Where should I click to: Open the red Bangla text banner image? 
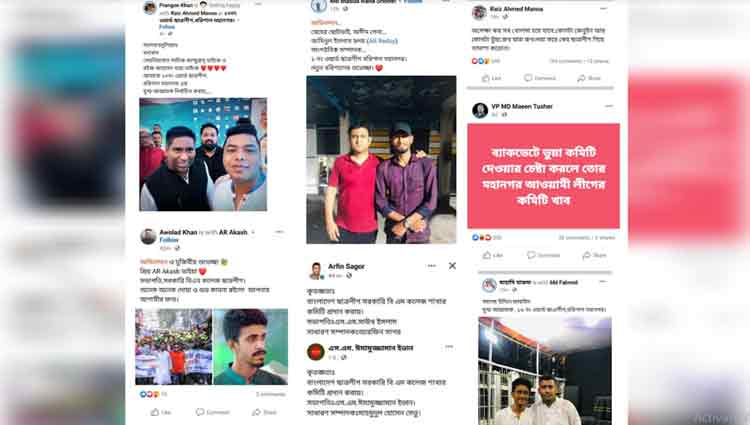click(543, 176)
